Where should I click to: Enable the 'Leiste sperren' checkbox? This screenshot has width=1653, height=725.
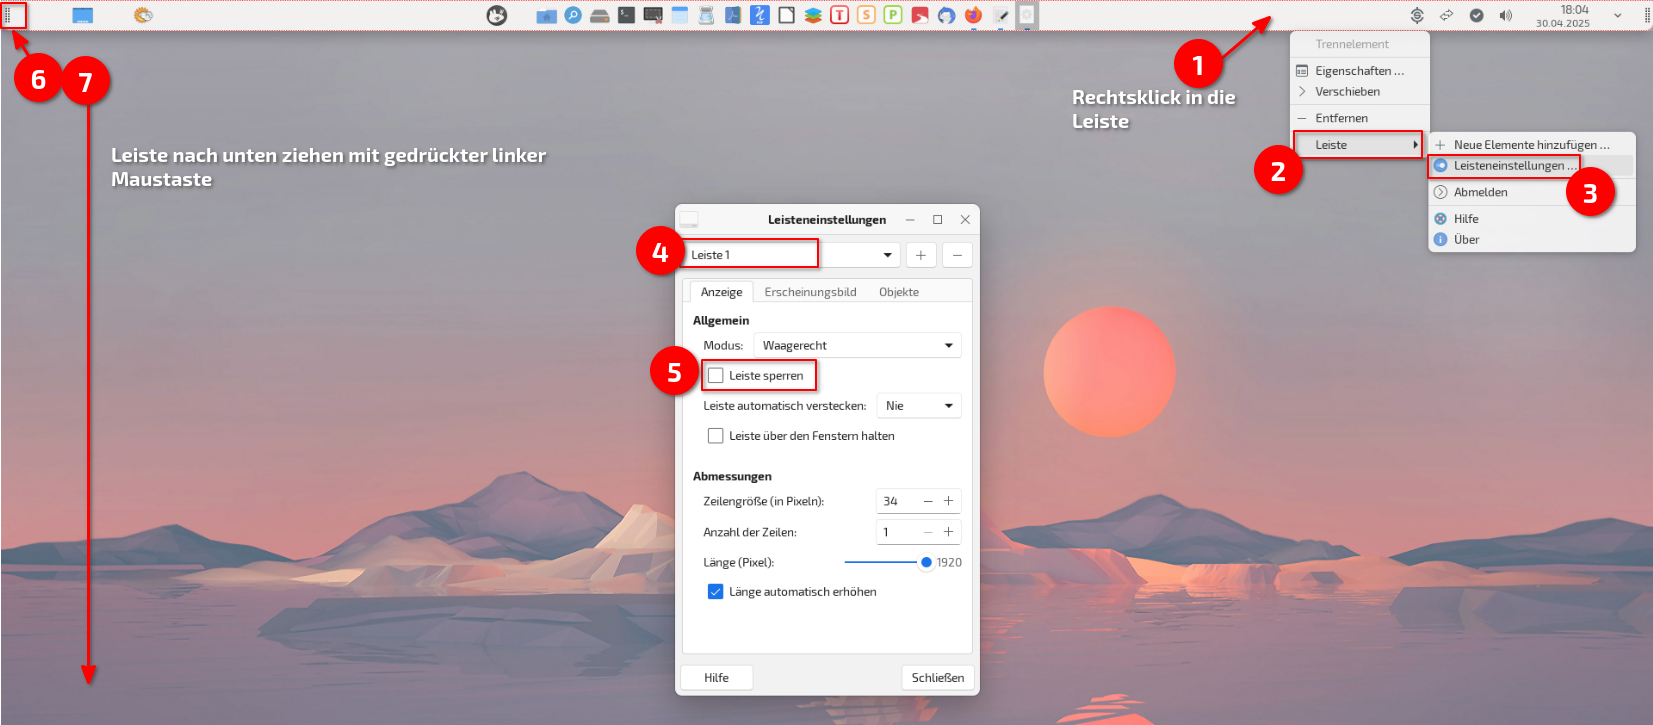tap(716, 376)
